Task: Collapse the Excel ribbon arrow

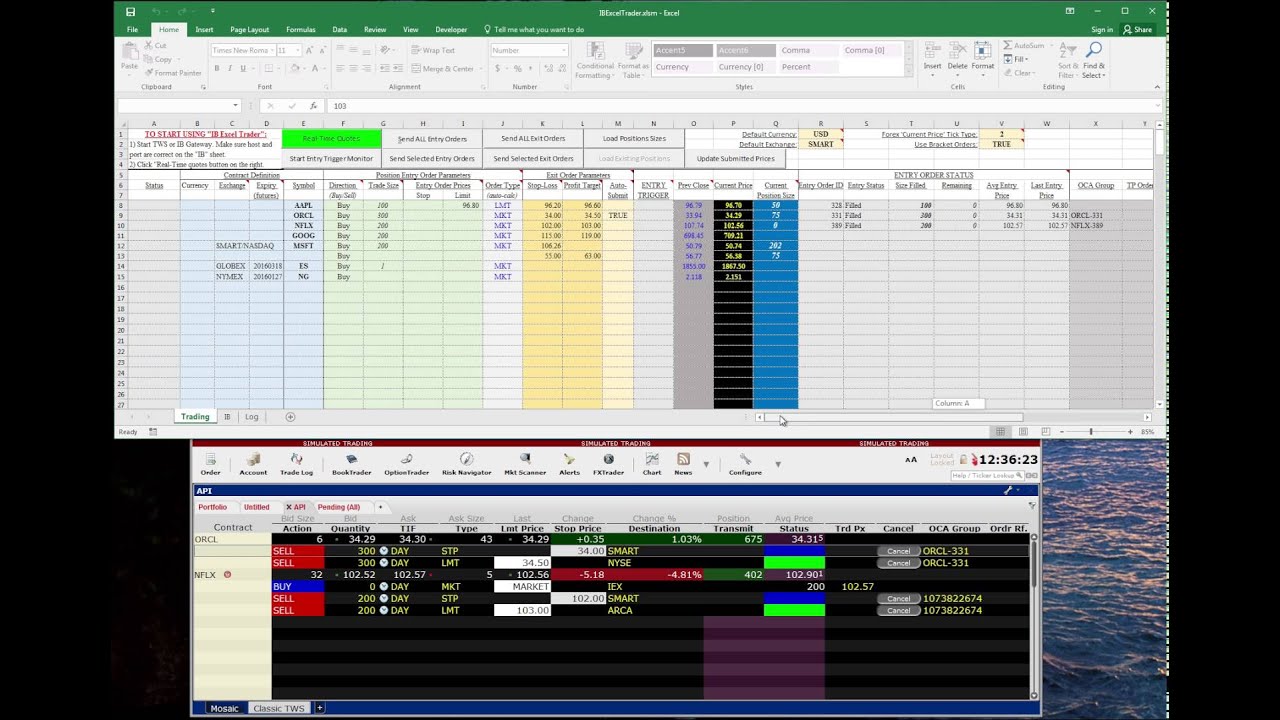Action: (x=1158, y=87)
